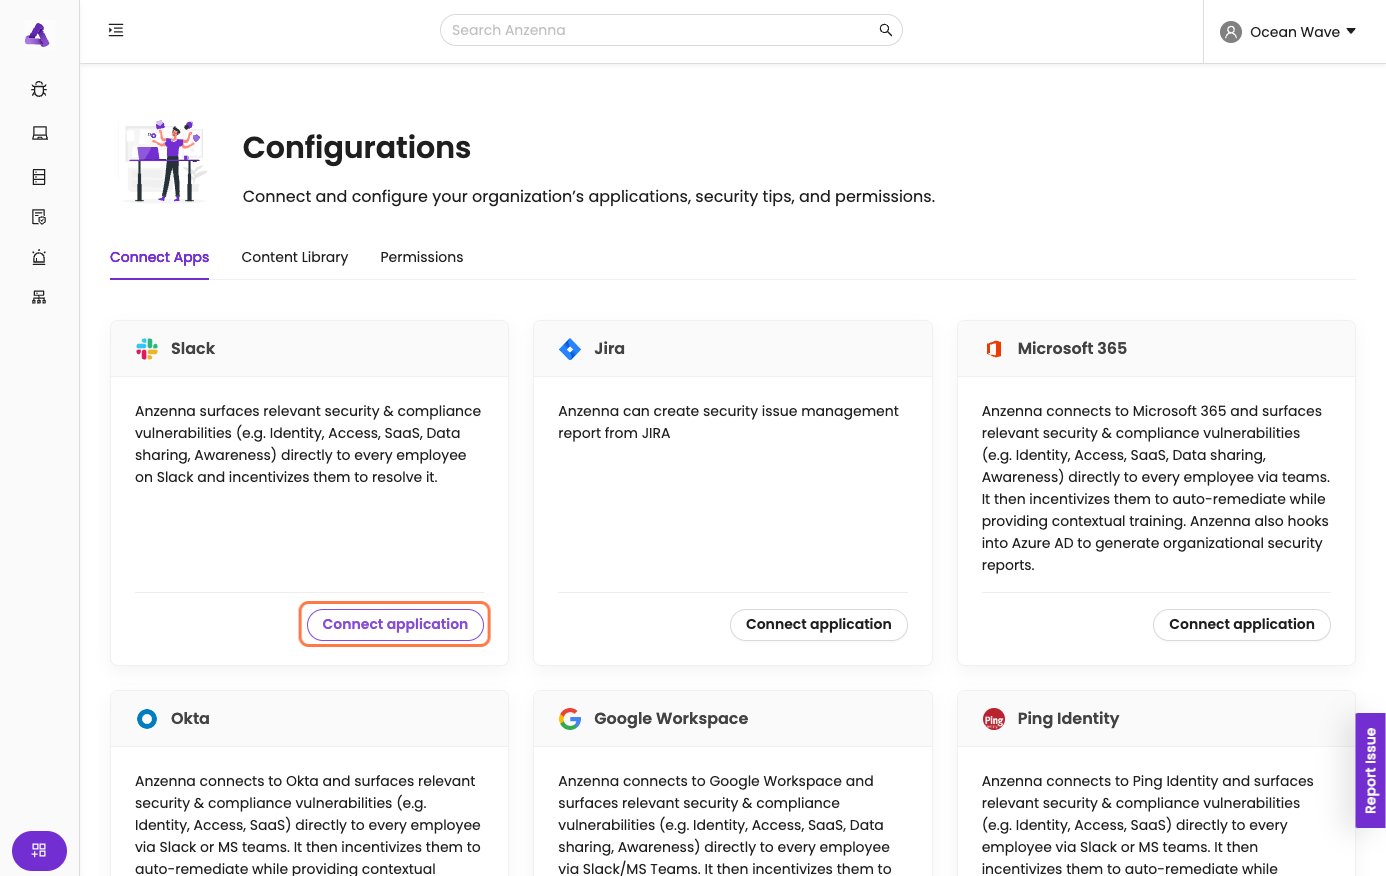Connect the Jira application

(818, 624)
